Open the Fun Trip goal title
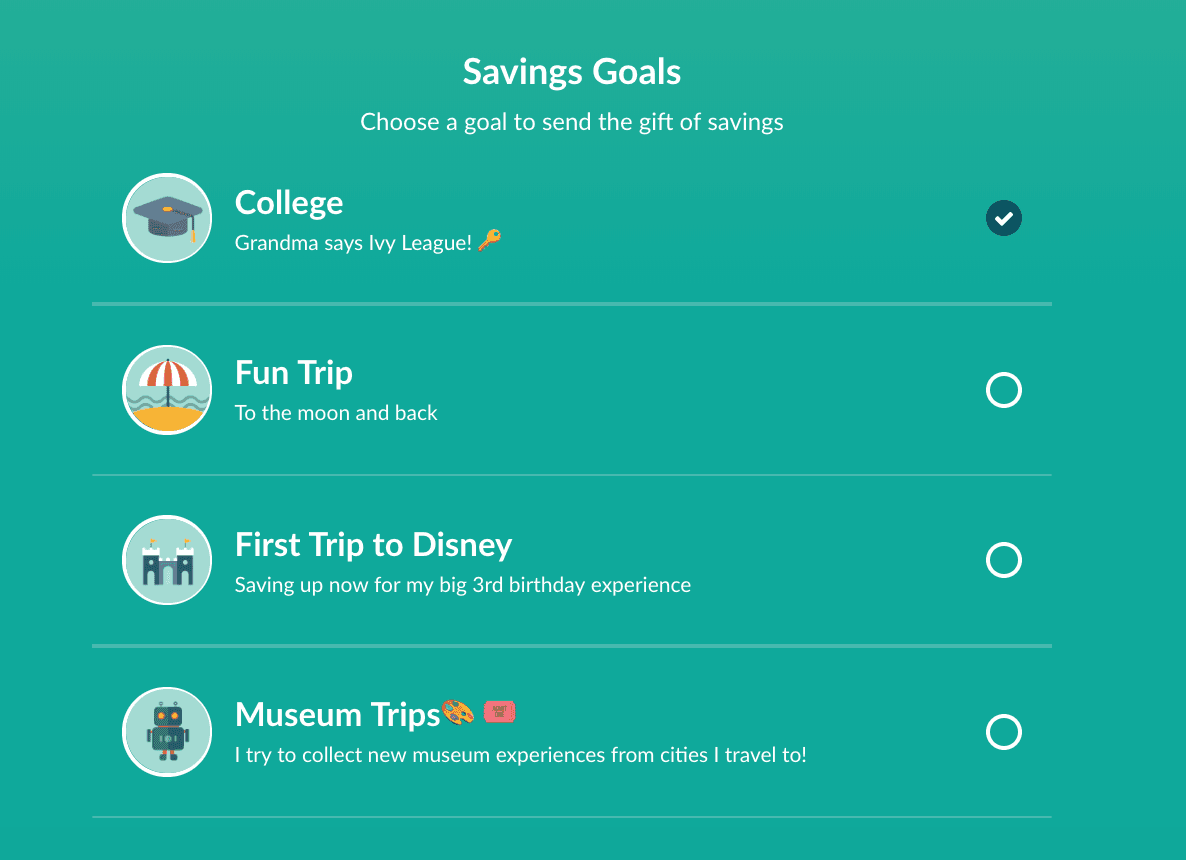The width and height of the screenshot is (1186, 860). click(294, 373)
